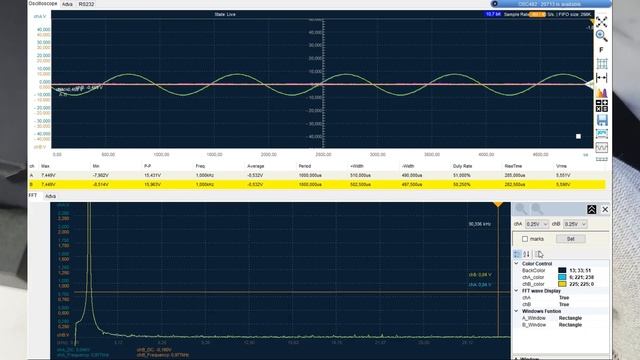Click the FFT zoom in magnifier icon
The image size is (640, 360).
pyautogui.click(x=521, y=209)
